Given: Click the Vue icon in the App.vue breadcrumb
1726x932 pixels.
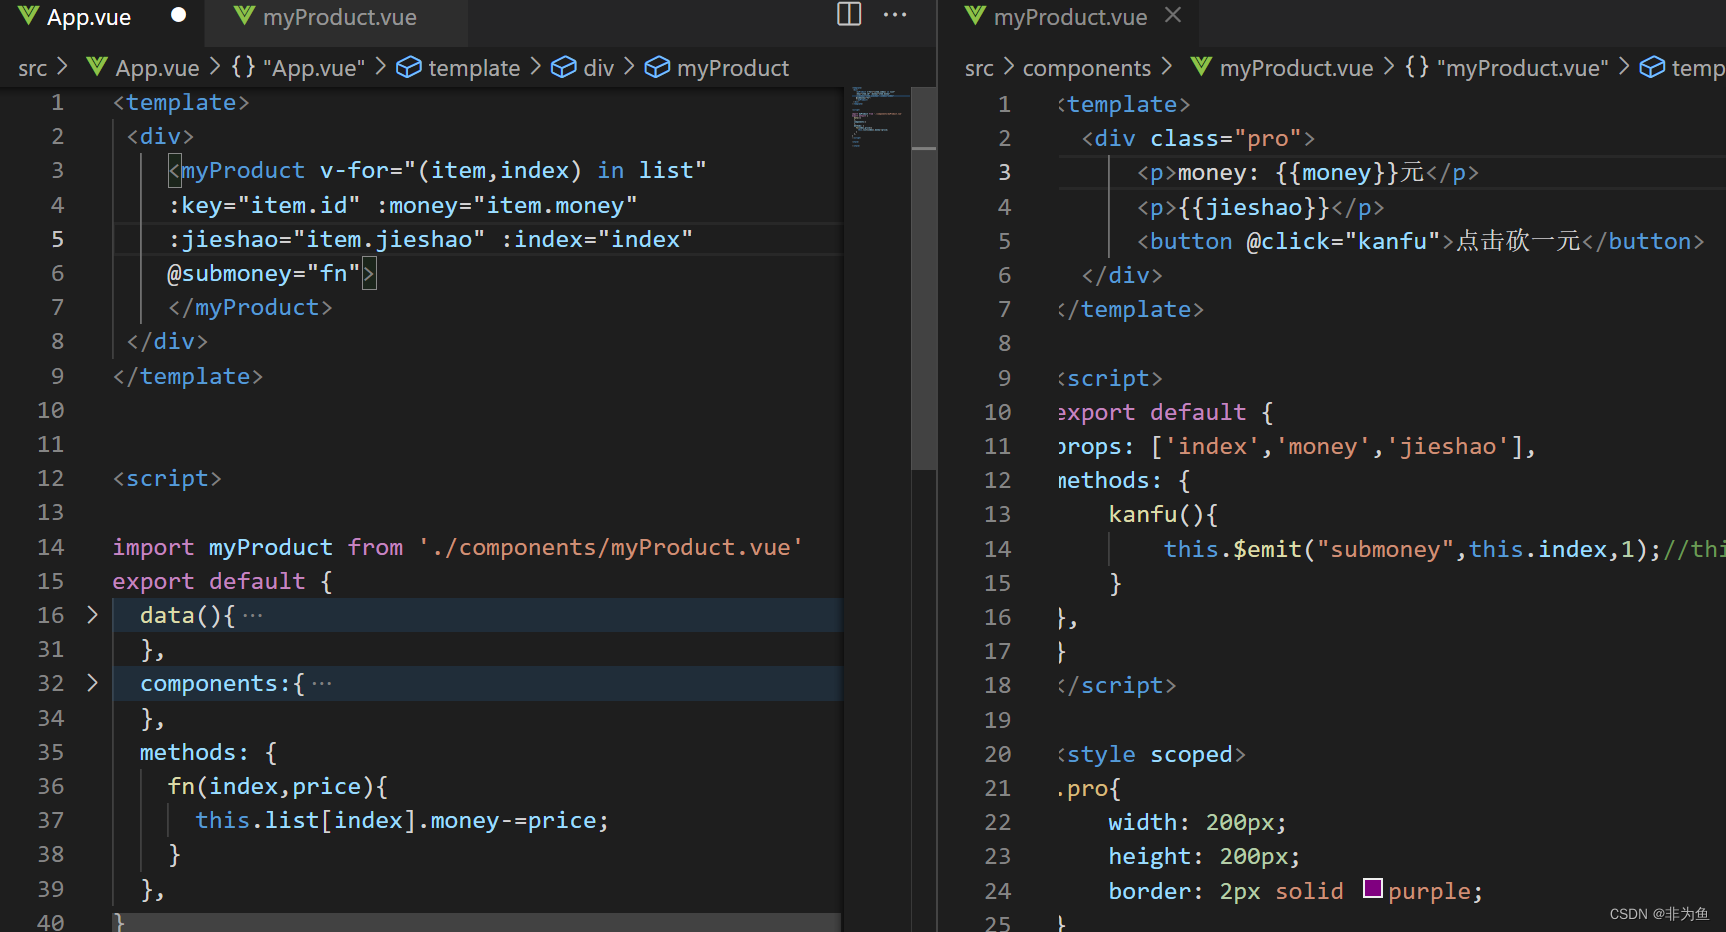Looking at the screenshot, I should 97,67.
